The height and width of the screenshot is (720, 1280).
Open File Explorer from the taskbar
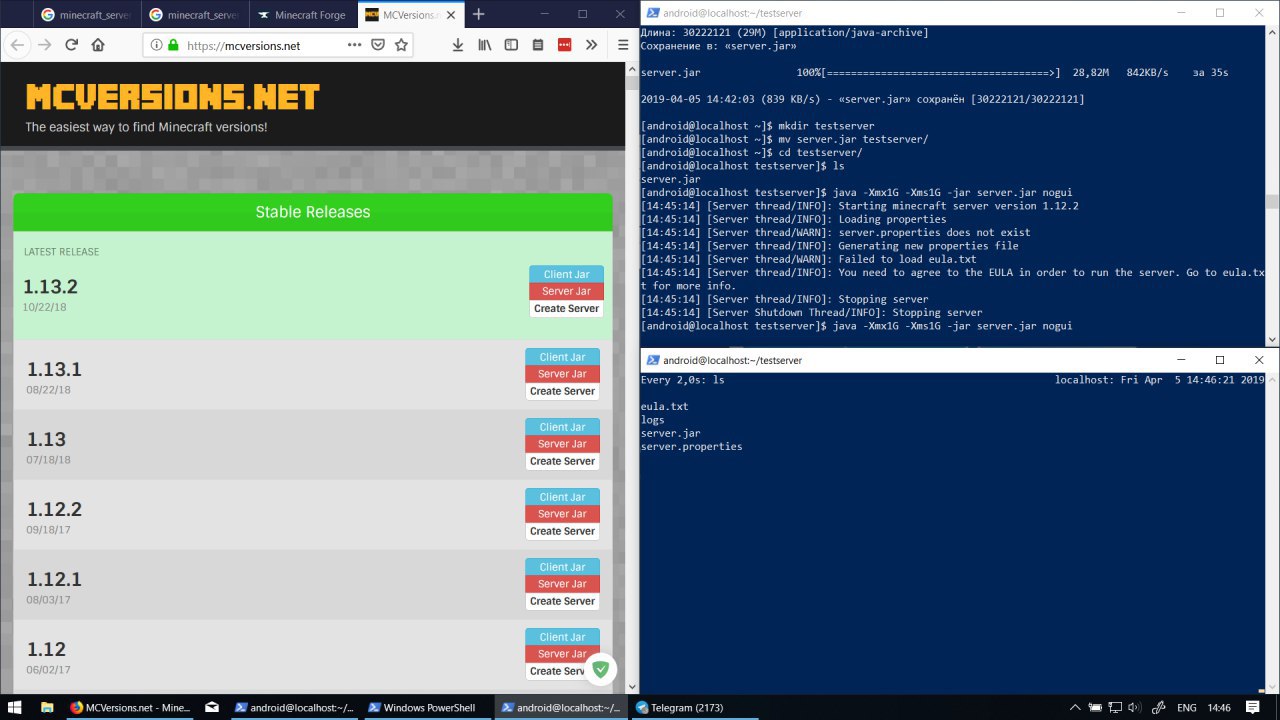pyautogui.click(x=46, y=707)
